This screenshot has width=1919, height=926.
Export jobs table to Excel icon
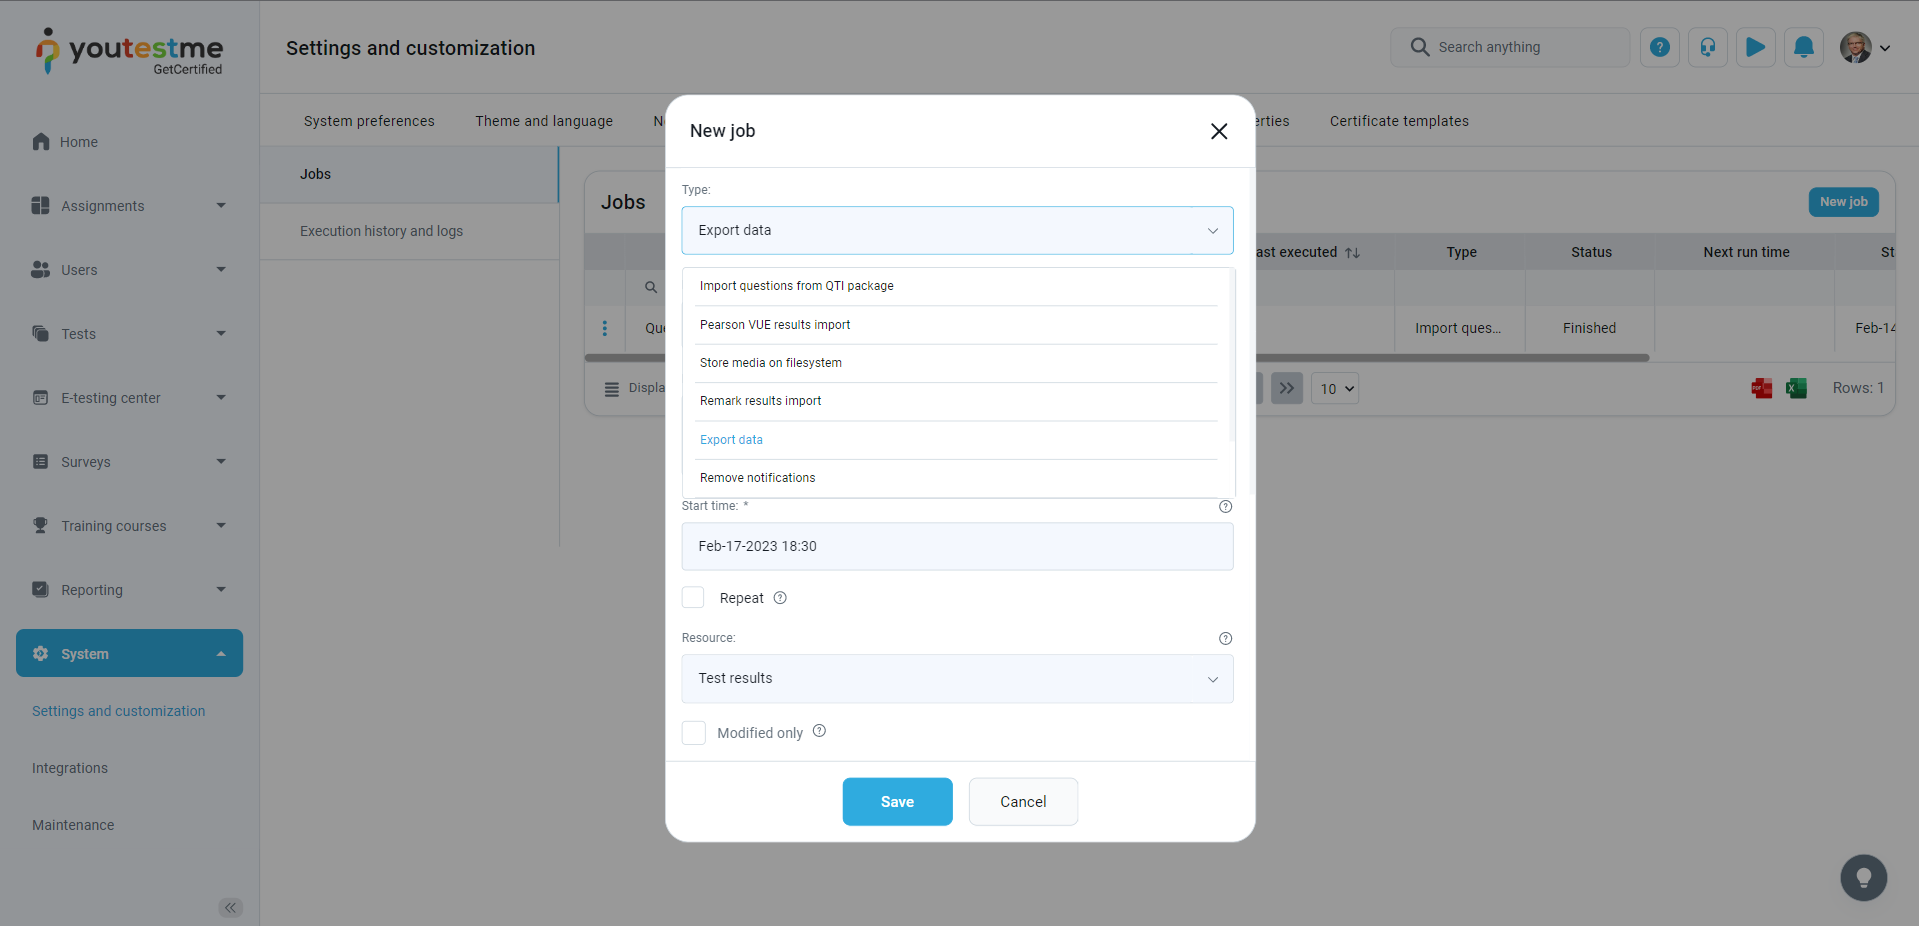coord(1796,388)
